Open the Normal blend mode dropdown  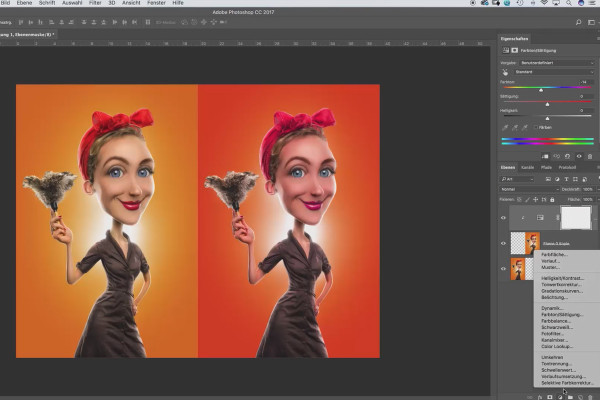(x=530, y=189)
